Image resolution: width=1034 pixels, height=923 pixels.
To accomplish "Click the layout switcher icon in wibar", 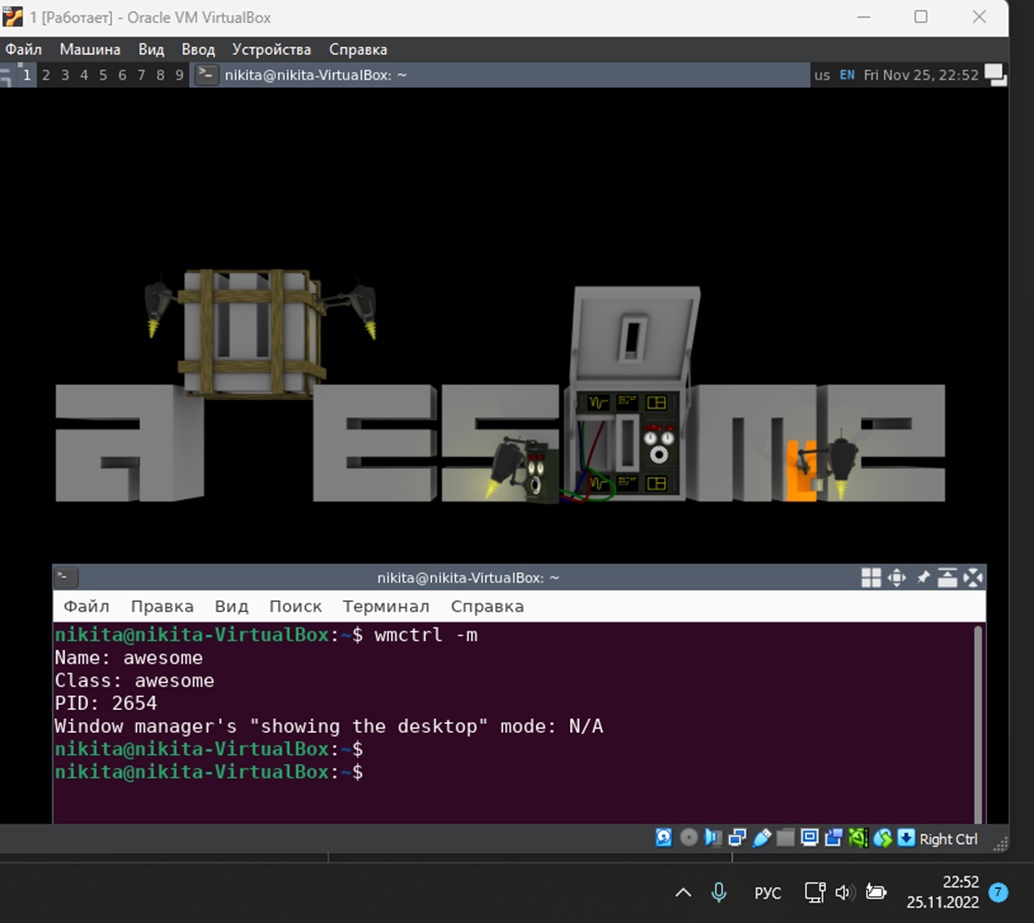I will tap(995, 75).
